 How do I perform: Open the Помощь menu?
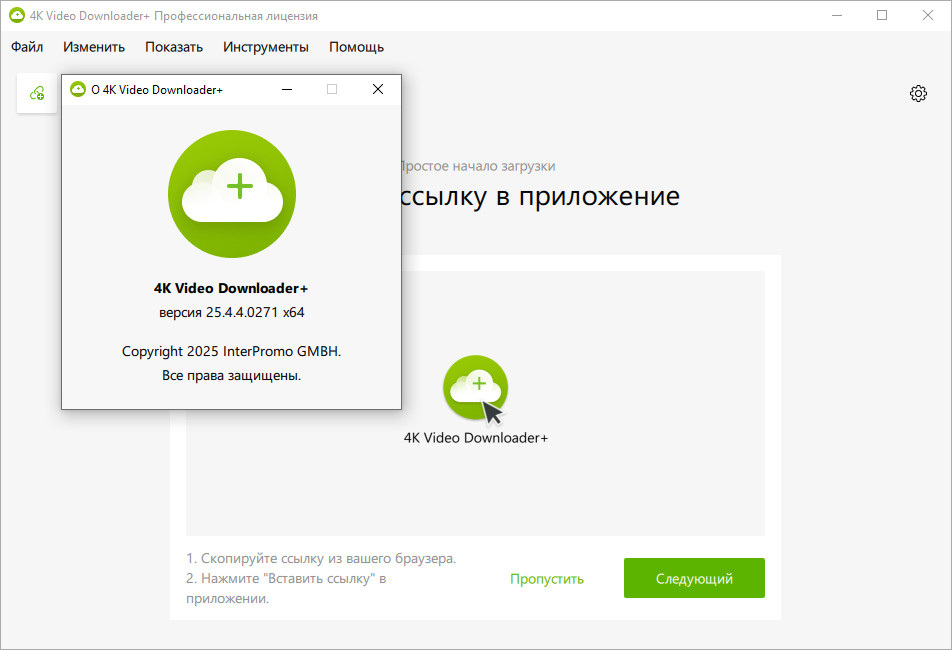[x=356, y=47]
